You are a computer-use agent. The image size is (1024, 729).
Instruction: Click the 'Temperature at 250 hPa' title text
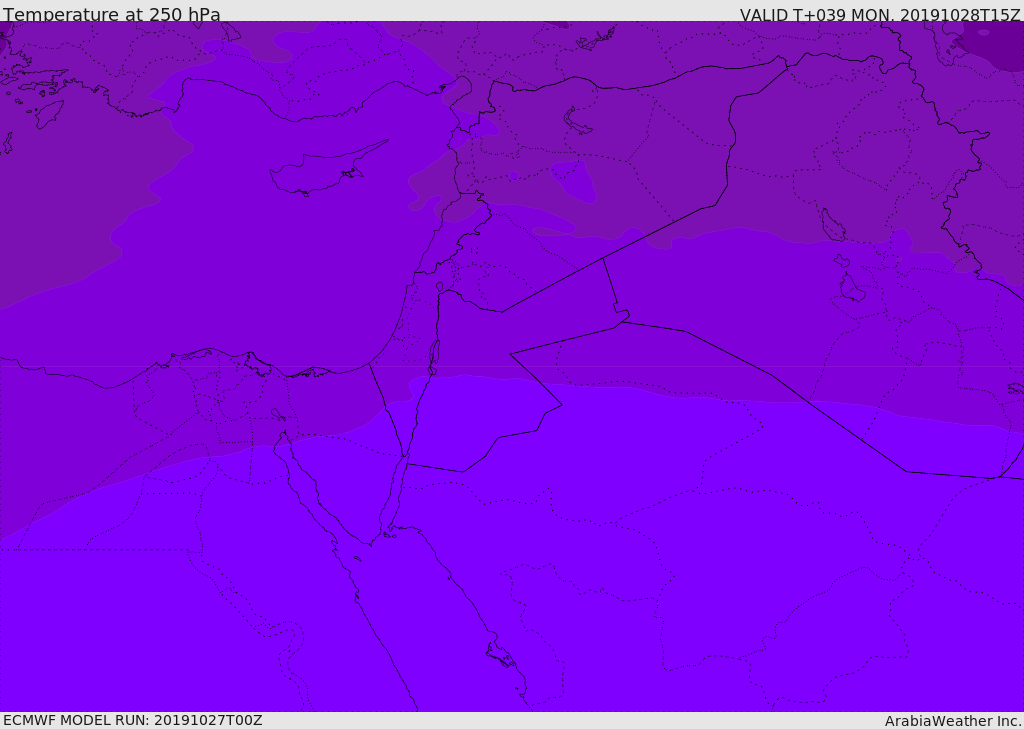pyautogui.click(x=112, y=14)
